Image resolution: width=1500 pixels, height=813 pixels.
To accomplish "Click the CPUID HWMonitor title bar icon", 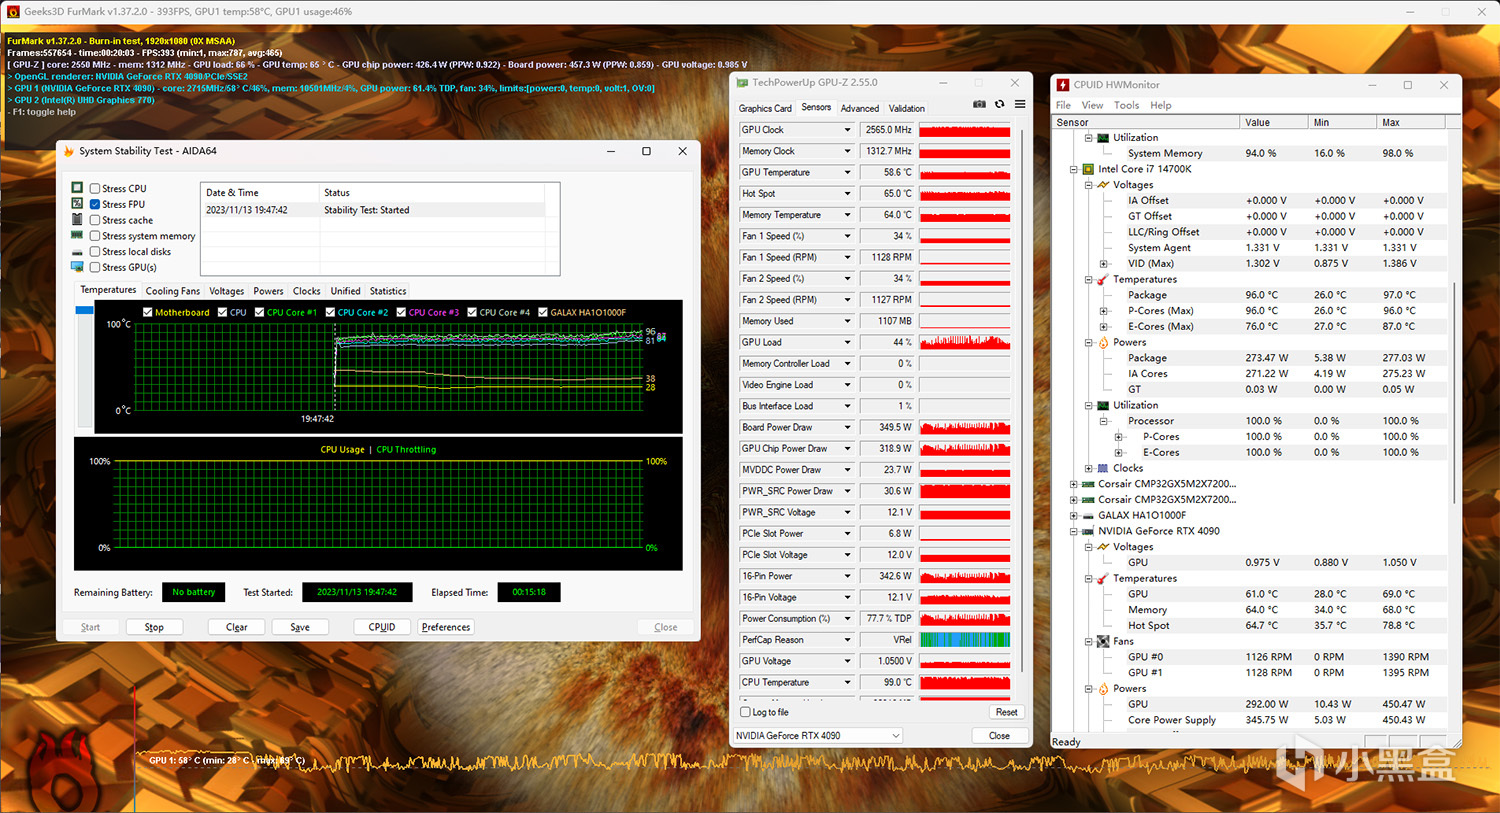I will click(x=1063, y=85).
